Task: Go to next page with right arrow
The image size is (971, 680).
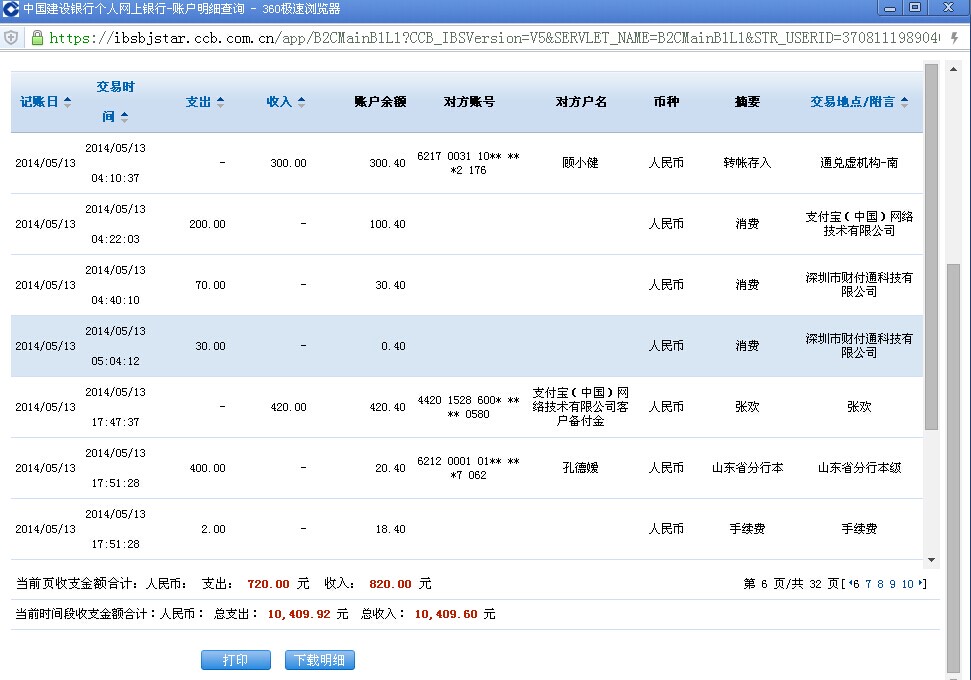Action: click(921, 584)
